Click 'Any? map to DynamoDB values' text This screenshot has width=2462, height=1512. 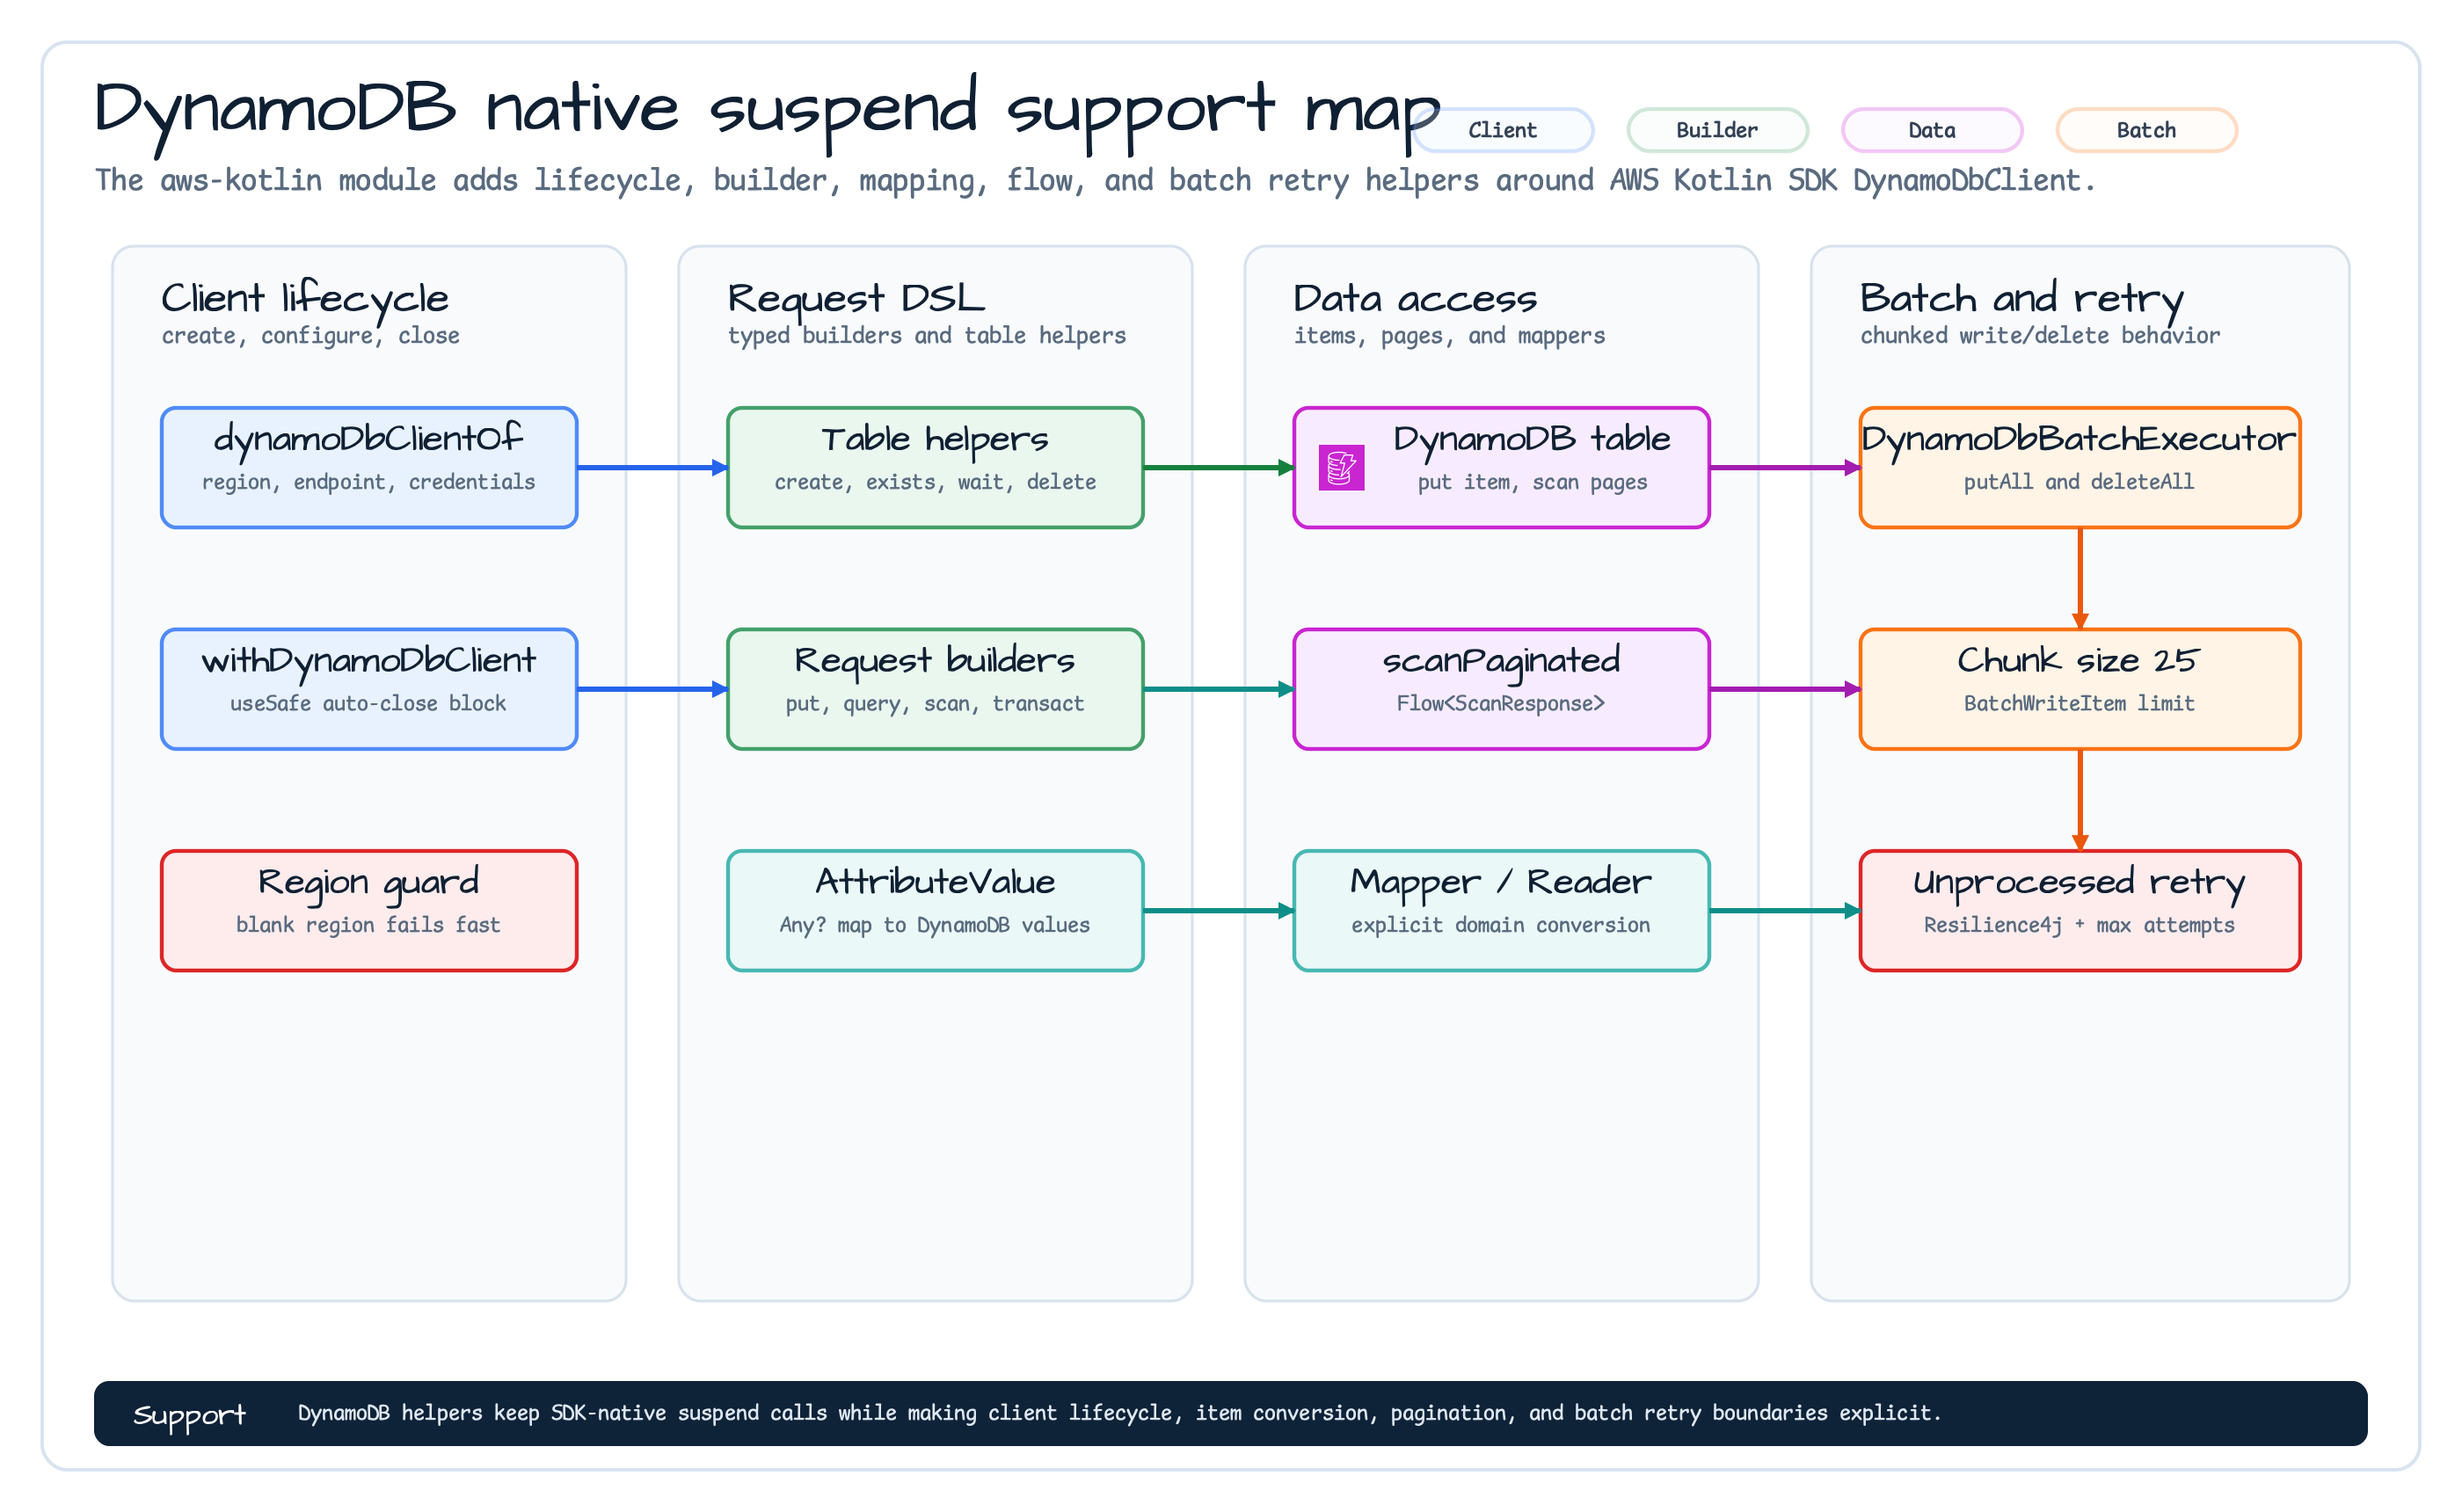coord(935,925)
